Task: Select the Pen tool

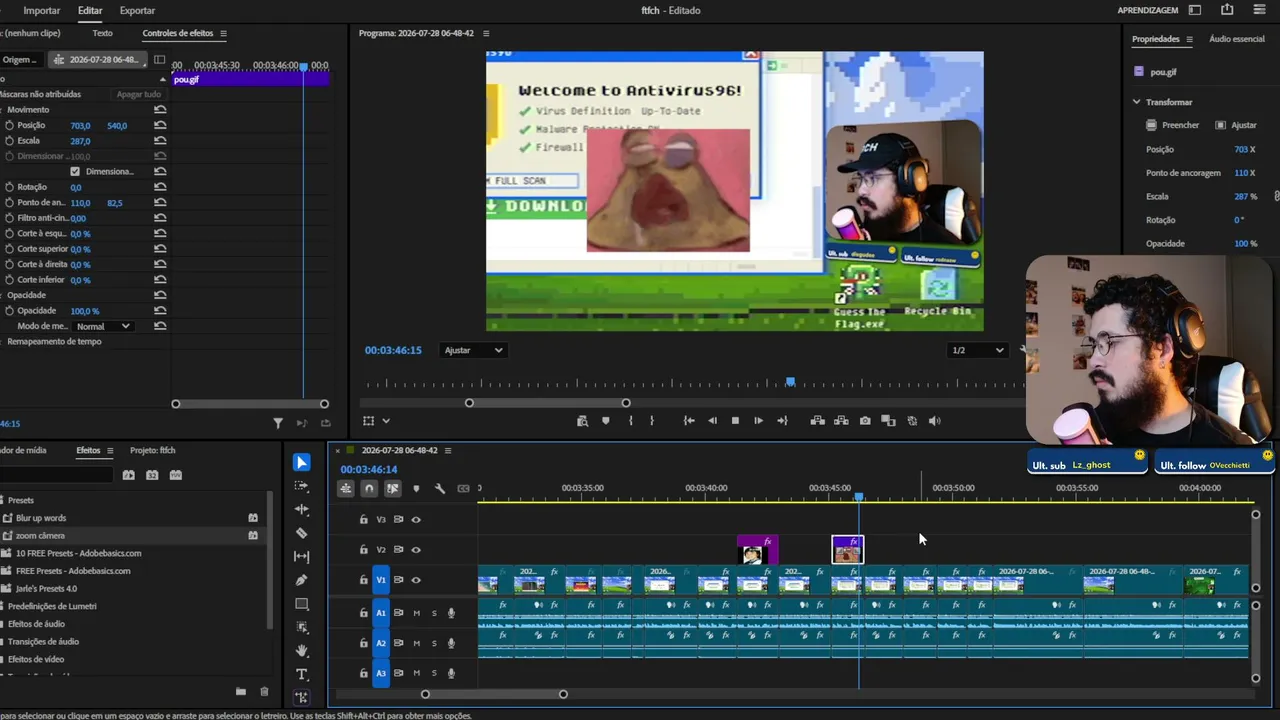Action: tap(302, 580)
